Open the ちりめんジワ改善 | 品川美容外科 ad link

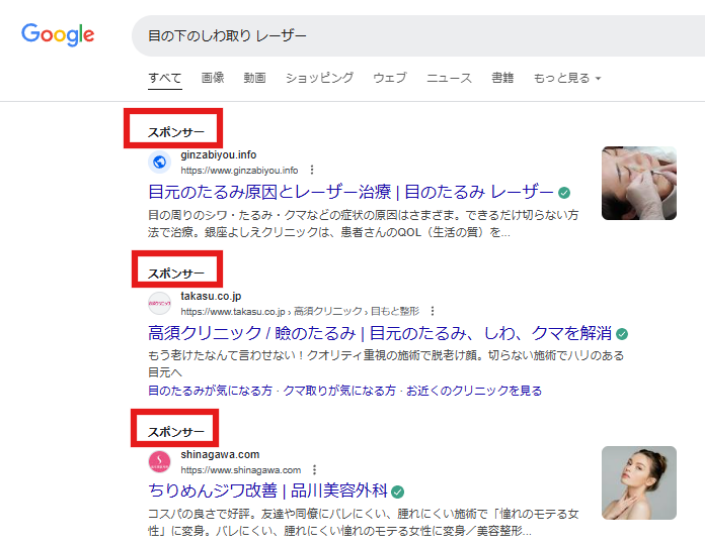tap(268, 491)
